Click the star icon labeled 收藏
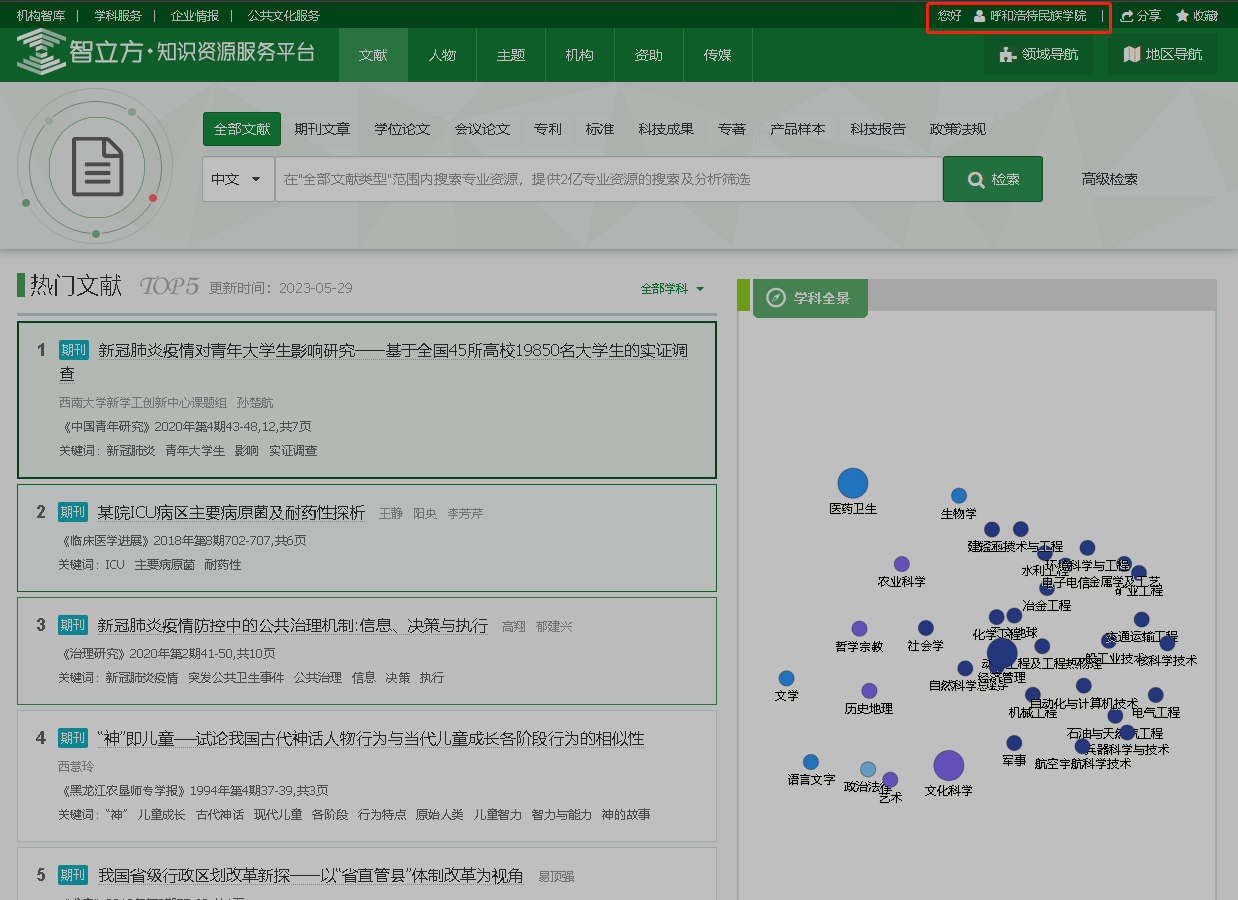 click(x=1182, y=16)
